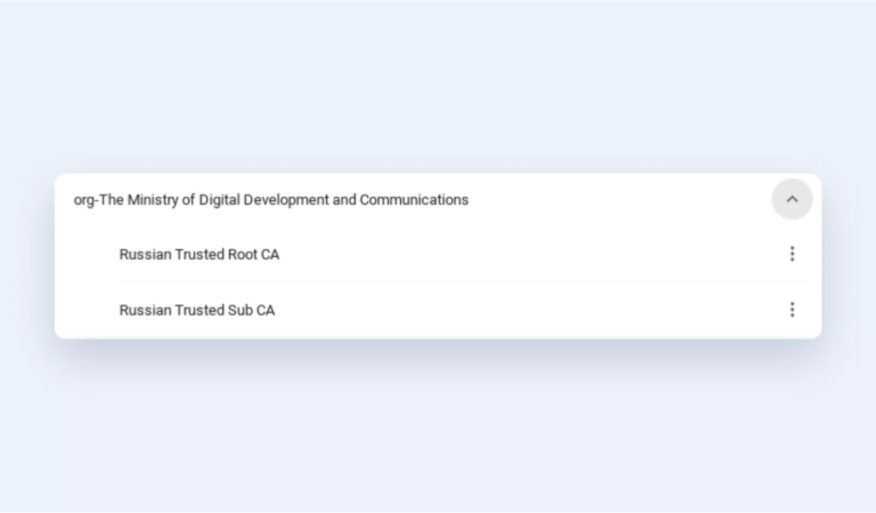The height and width of the screenshot is (513, 876).
Task: Collapse the Ministry of Digital Development group
Action: (792, 200)
